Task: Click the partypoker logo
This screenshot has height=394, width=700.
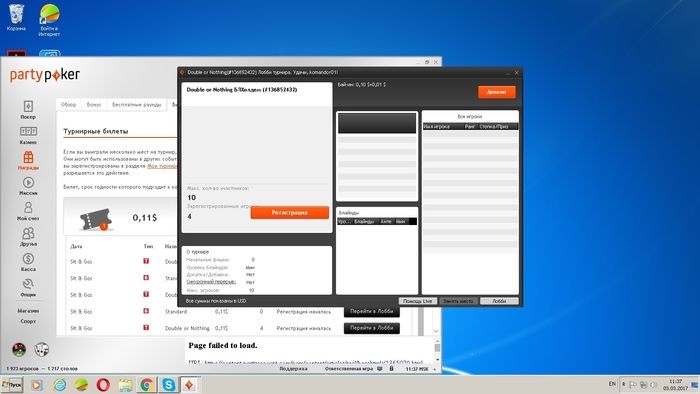Action: [x=45, y=75]
